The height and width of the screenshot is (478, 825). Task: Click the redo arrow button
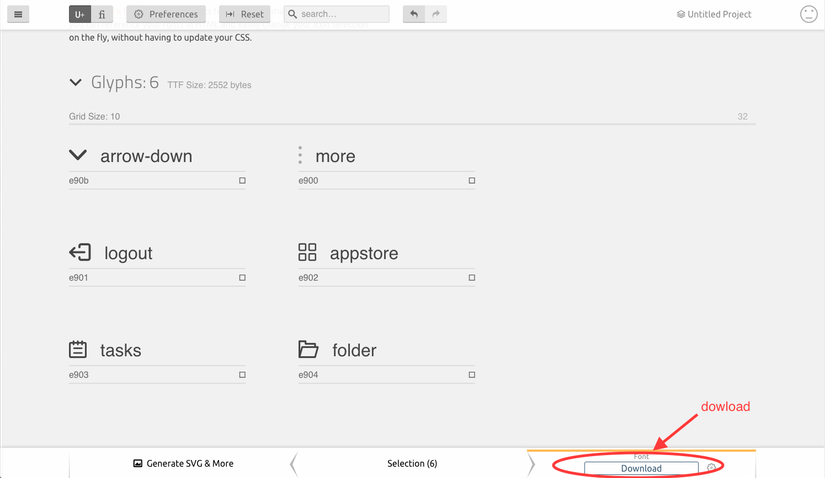click(436, 14)
